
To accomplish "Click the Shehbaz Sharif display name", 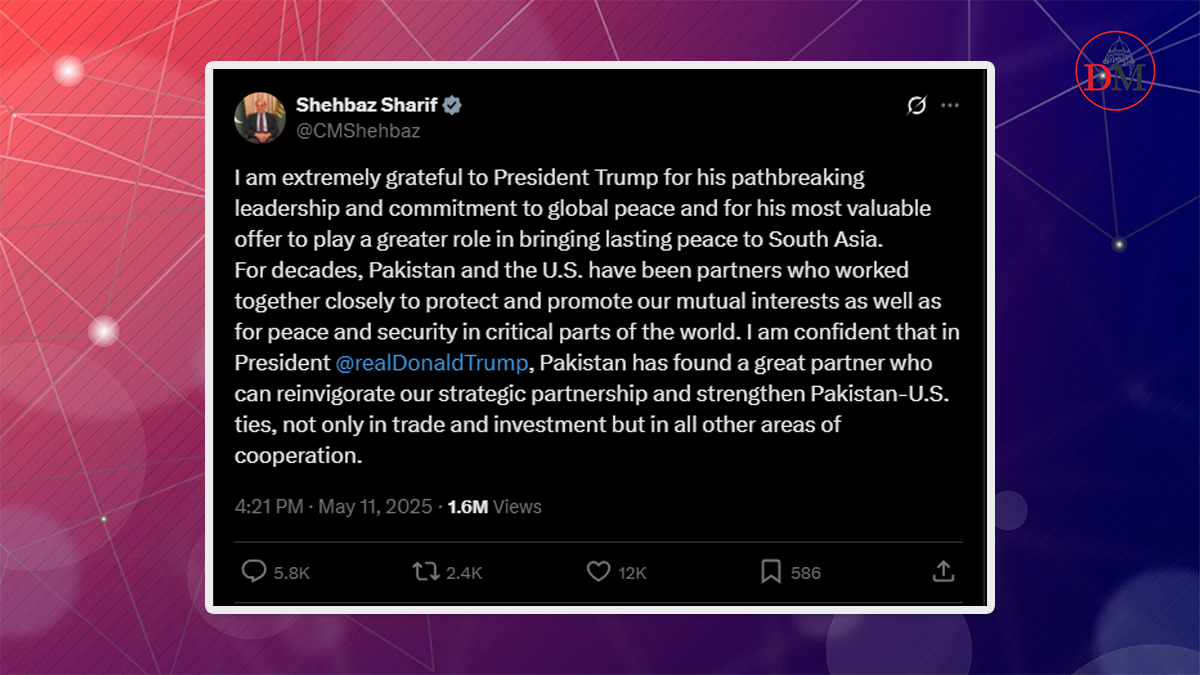I will point(367,105).
